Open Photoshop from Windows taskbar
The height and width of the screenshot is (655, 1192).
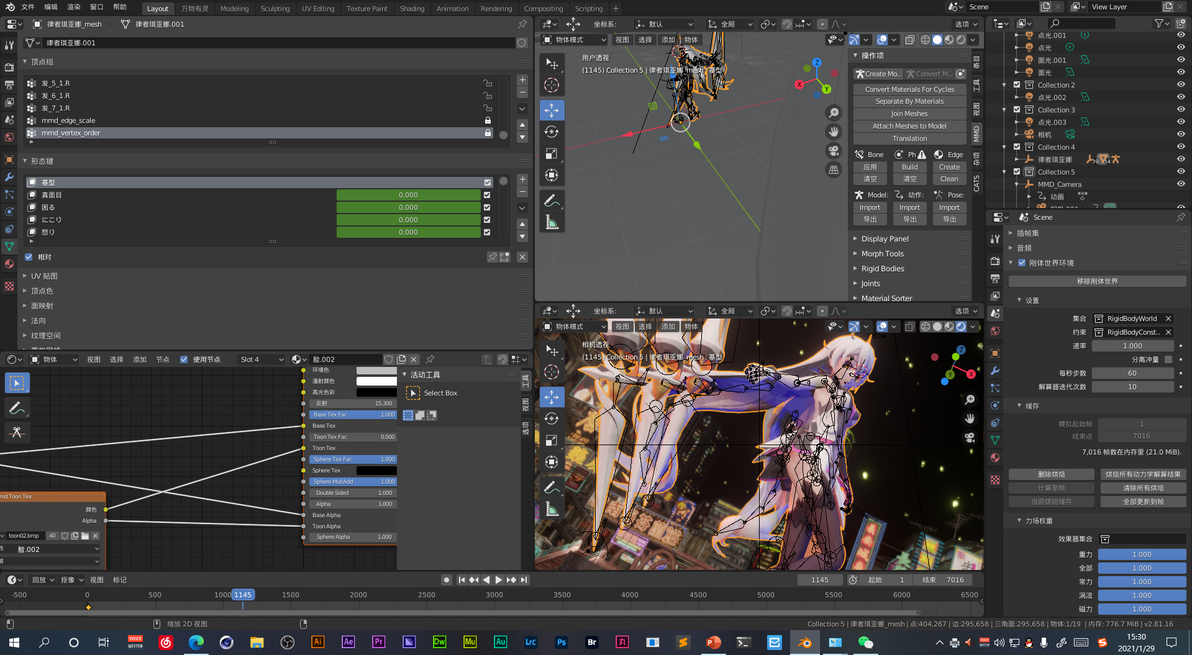click(x=561, y=642)
